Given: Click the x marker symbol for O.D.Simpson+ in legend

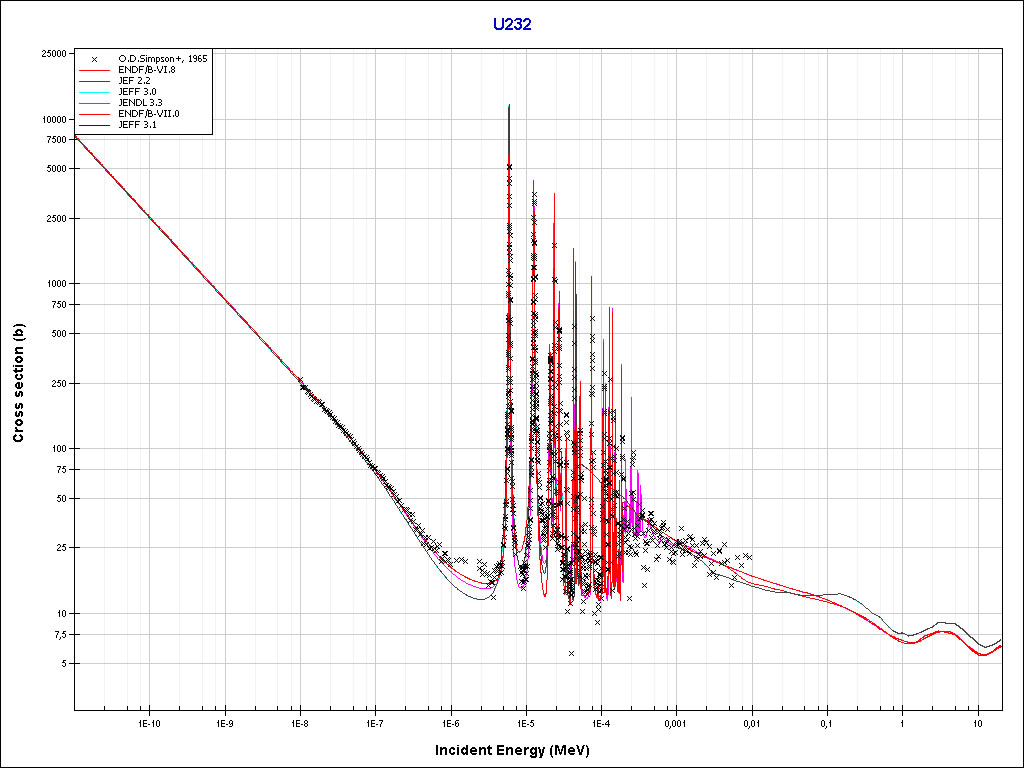Looking at the screenshot, I should pos(93,59).
